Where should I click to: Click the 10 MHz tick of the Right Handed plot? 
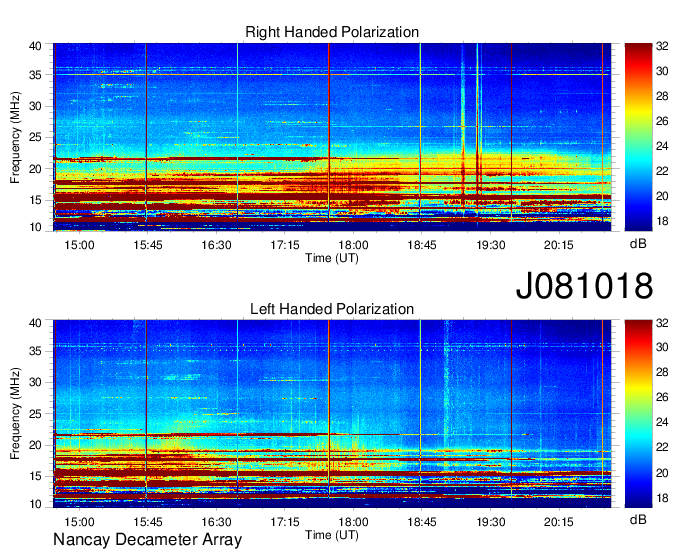[x=35, y=227]
